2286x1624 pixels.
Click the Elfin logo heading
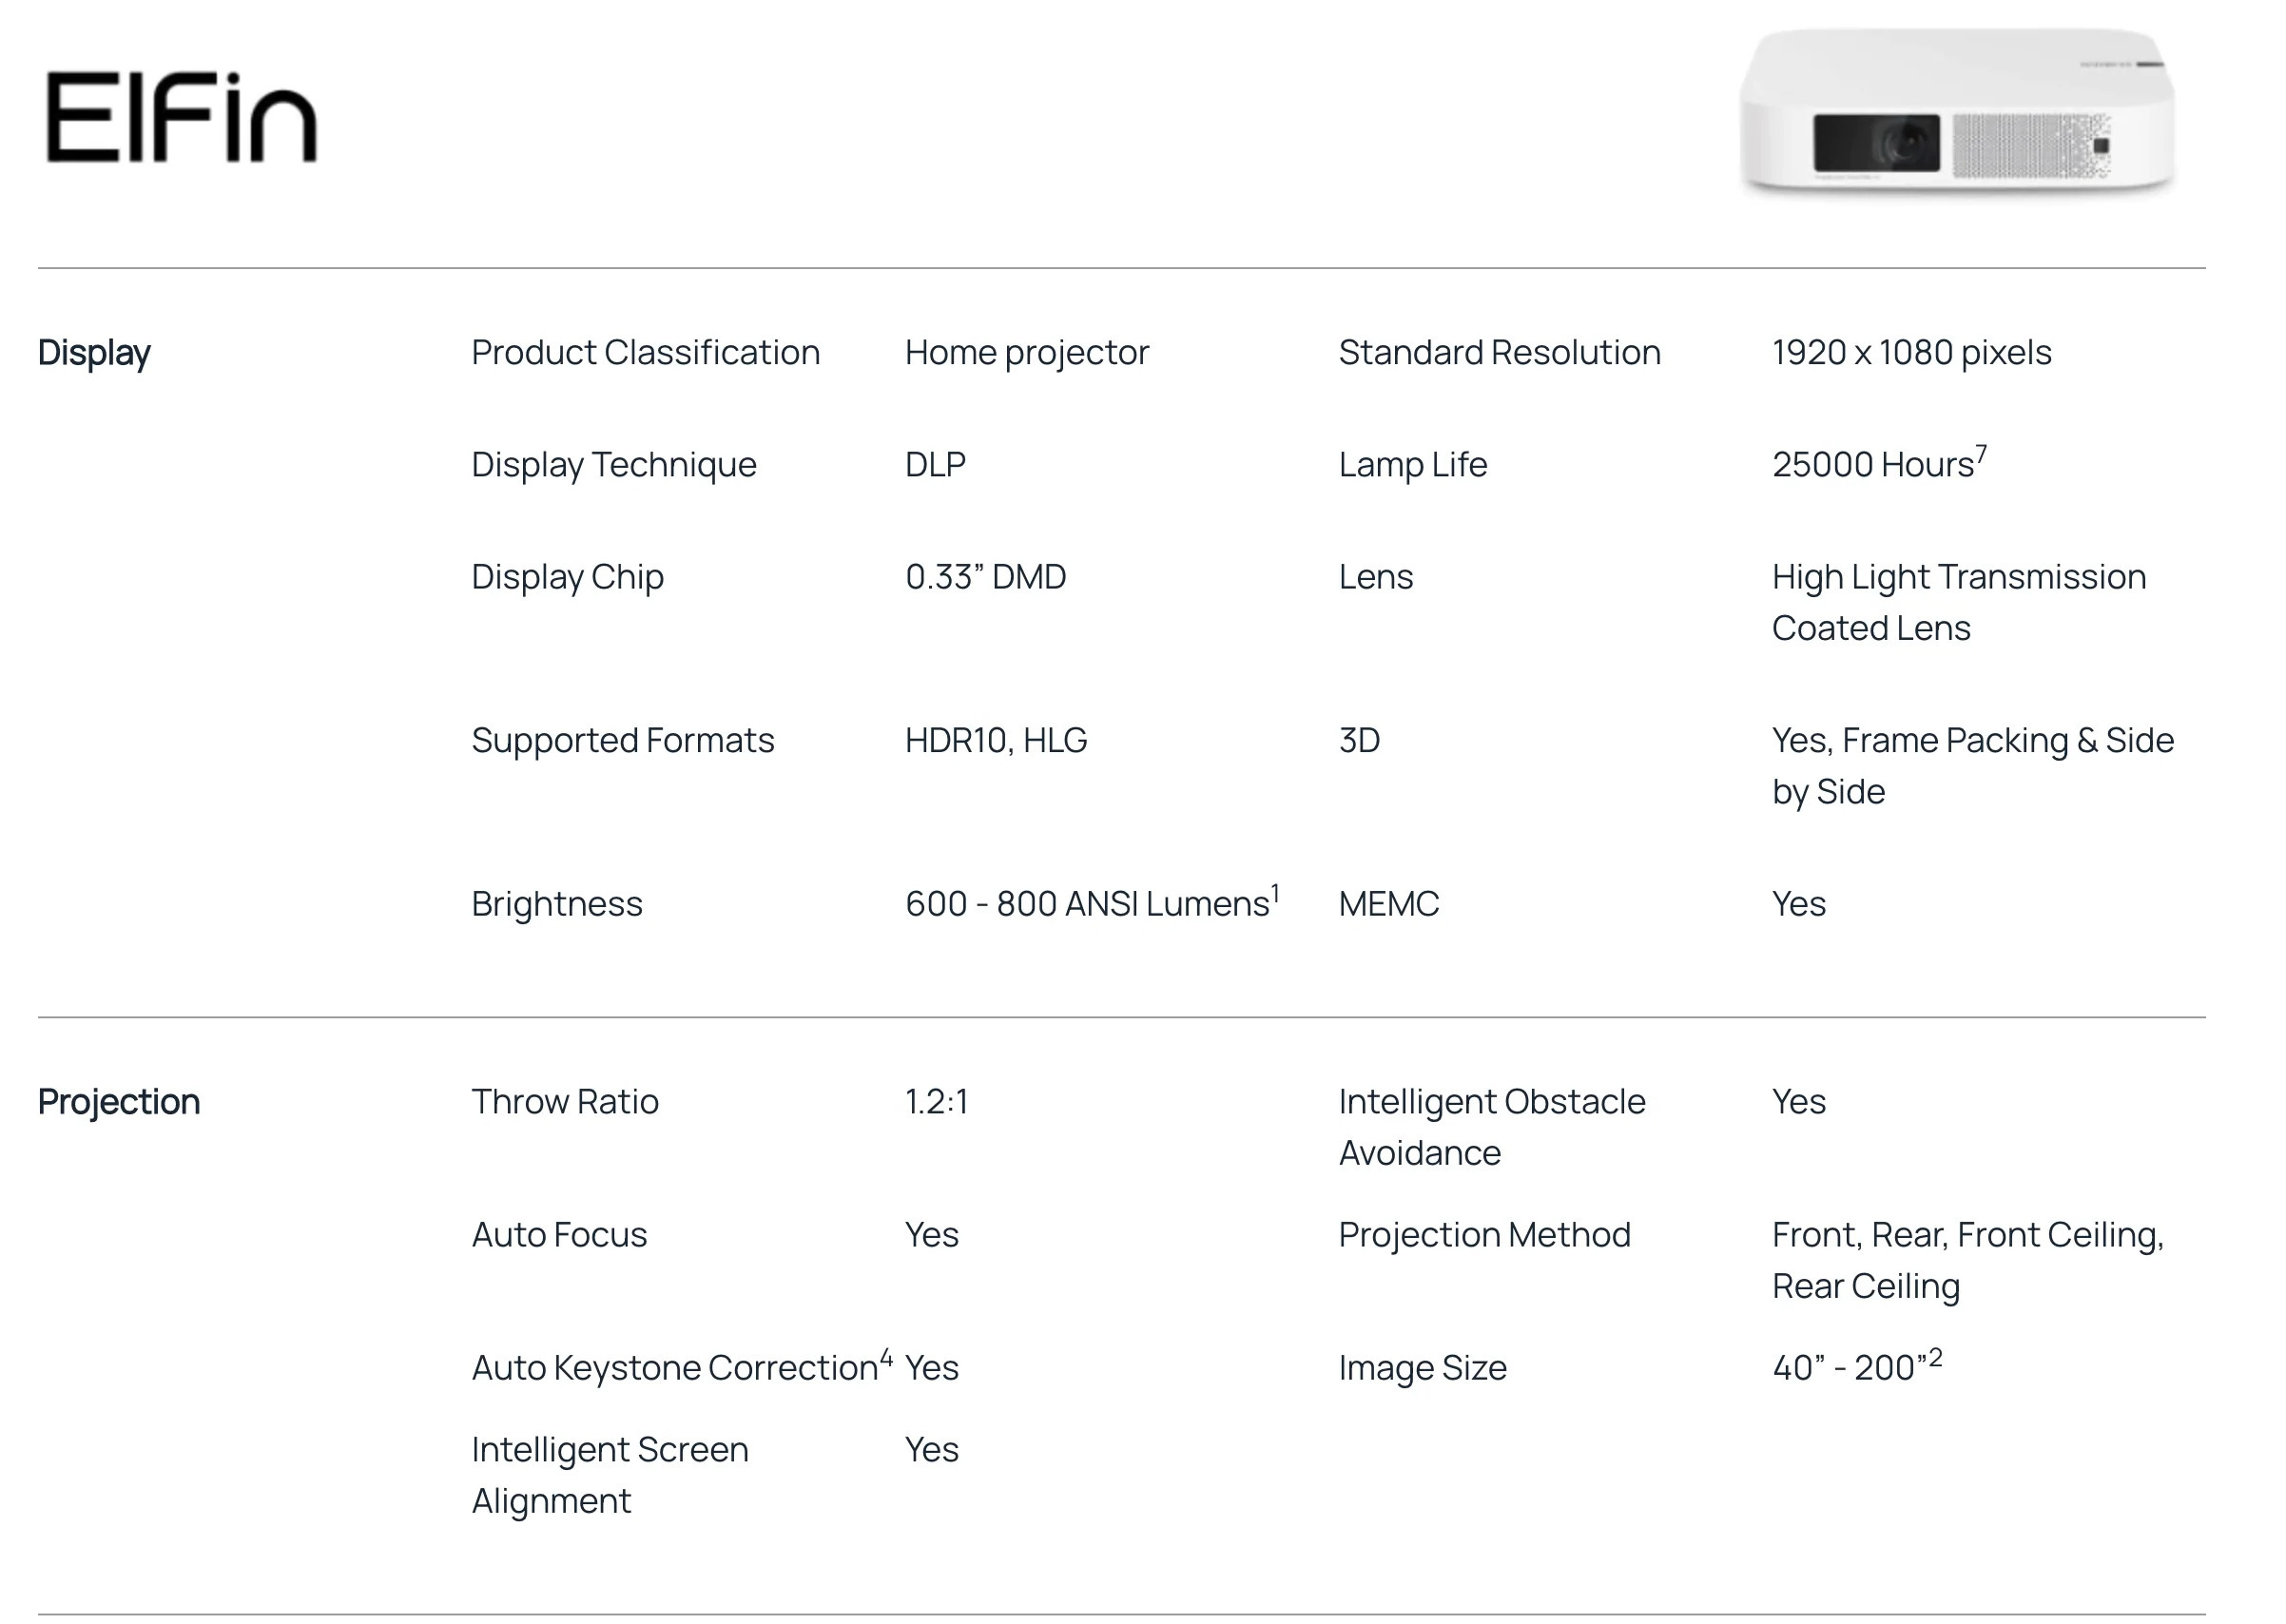(x=181, y=118)
